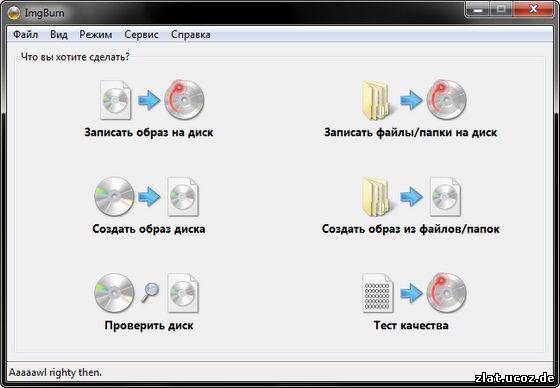Click the create image from disc icon
This screenshot has width=560, height=388.
tap(146, 197)
